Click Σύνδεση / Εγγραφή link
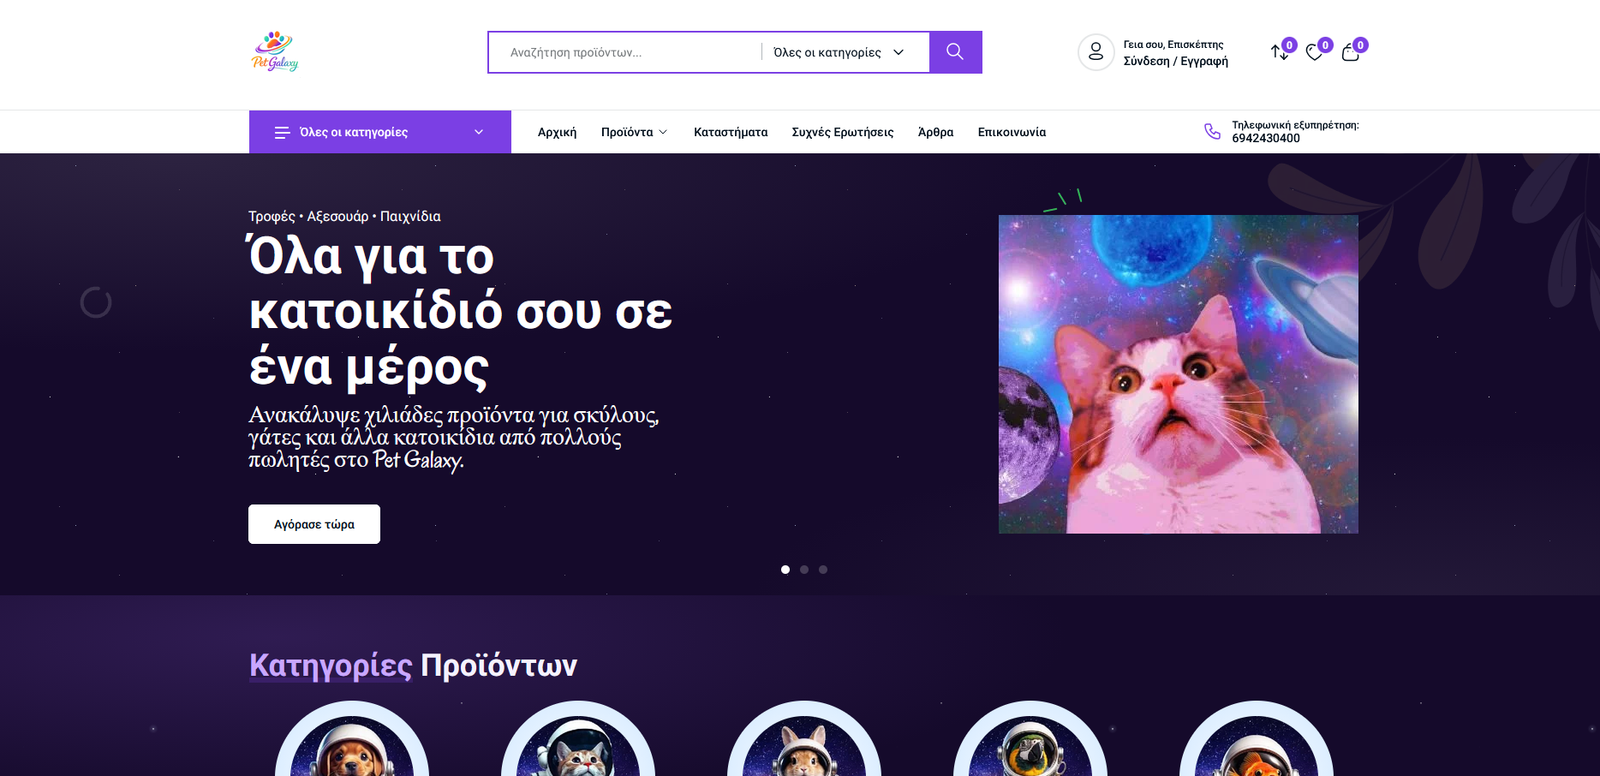Viewport: 1600px width, 776px height. pyautogui.click(x=1175, y=61)
